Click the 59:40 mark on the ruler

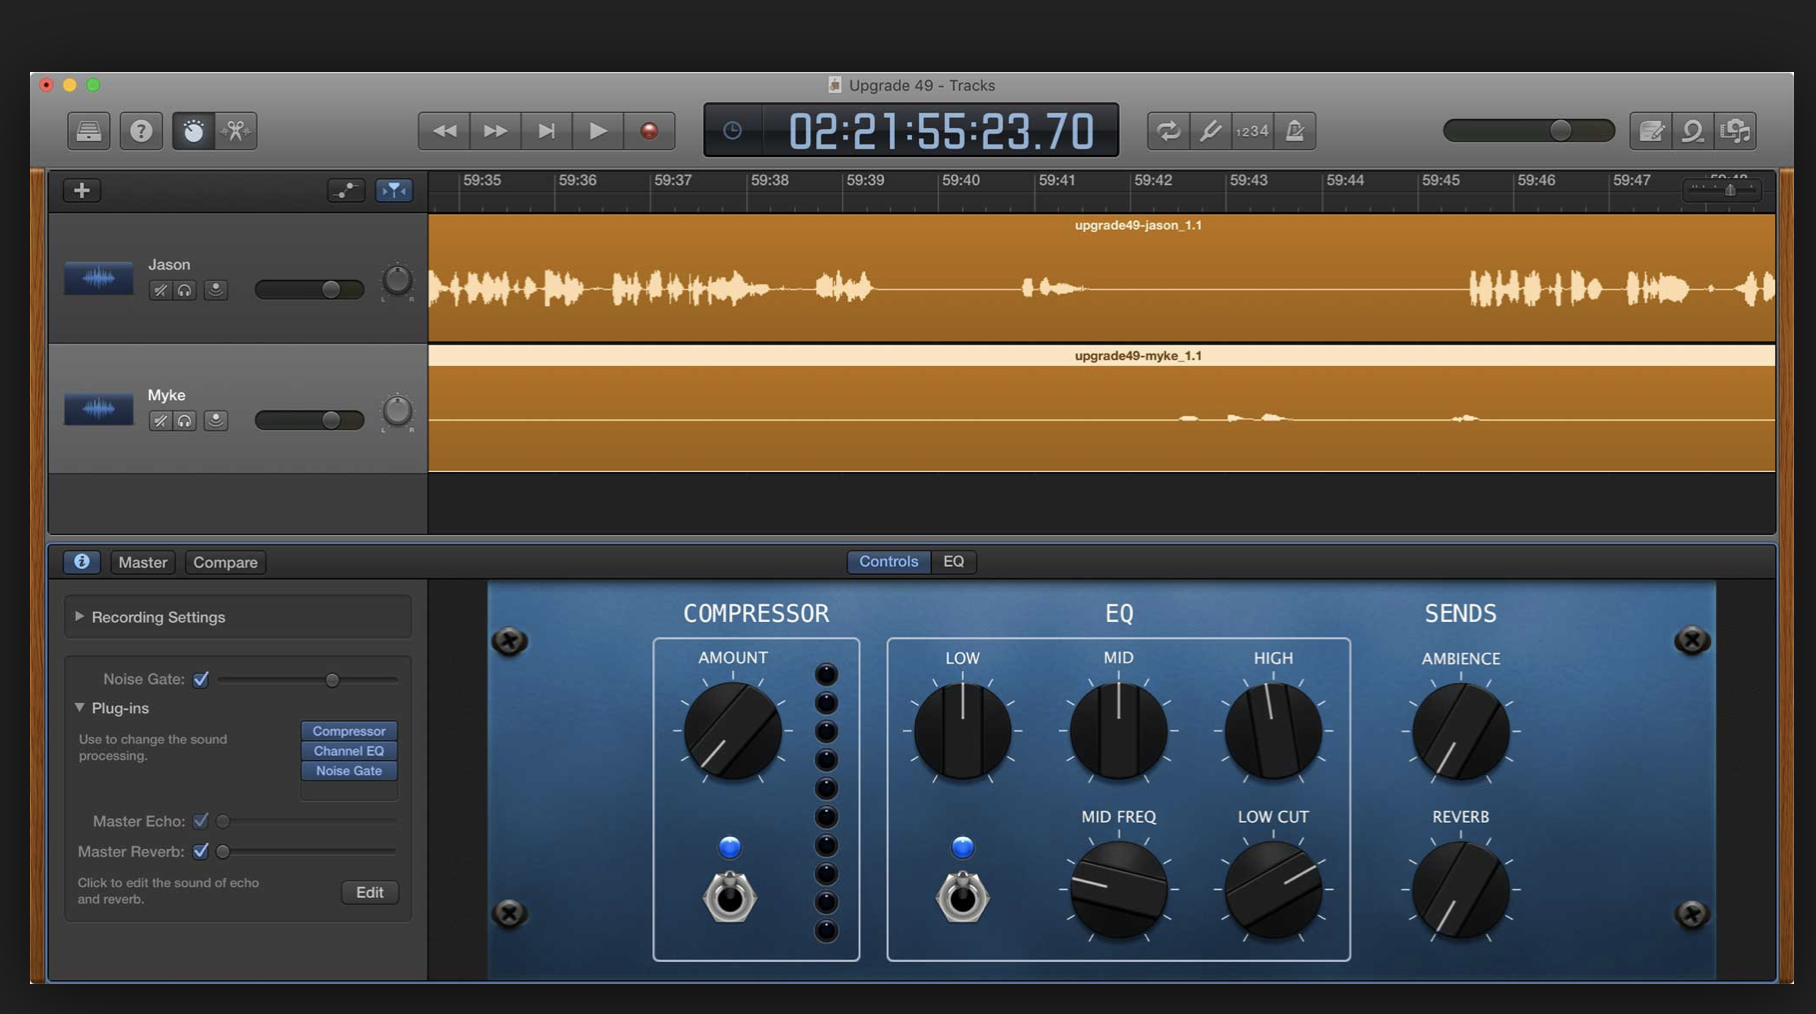(x=960, y=180)
